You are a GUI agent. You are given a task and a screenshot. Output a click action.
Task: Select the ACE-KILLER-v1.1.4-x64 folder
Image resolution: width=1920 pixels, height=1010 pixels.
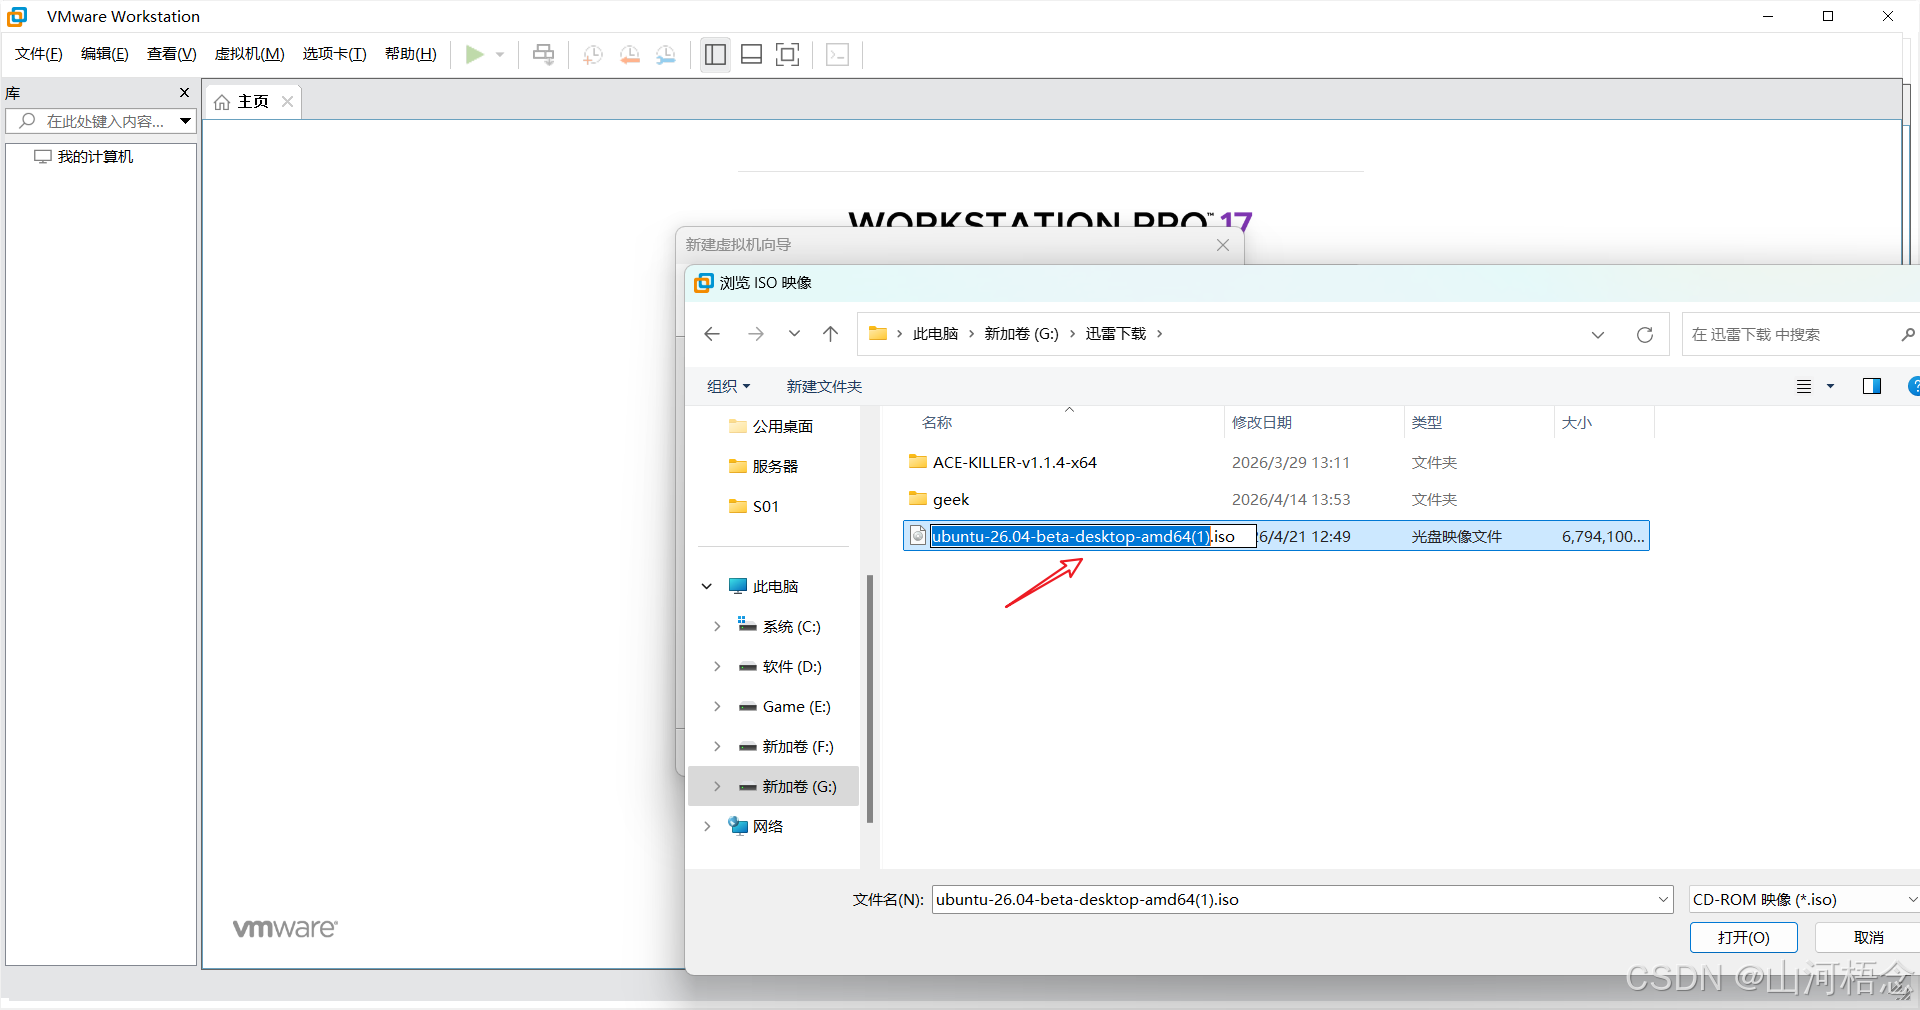click(1276, 463)
